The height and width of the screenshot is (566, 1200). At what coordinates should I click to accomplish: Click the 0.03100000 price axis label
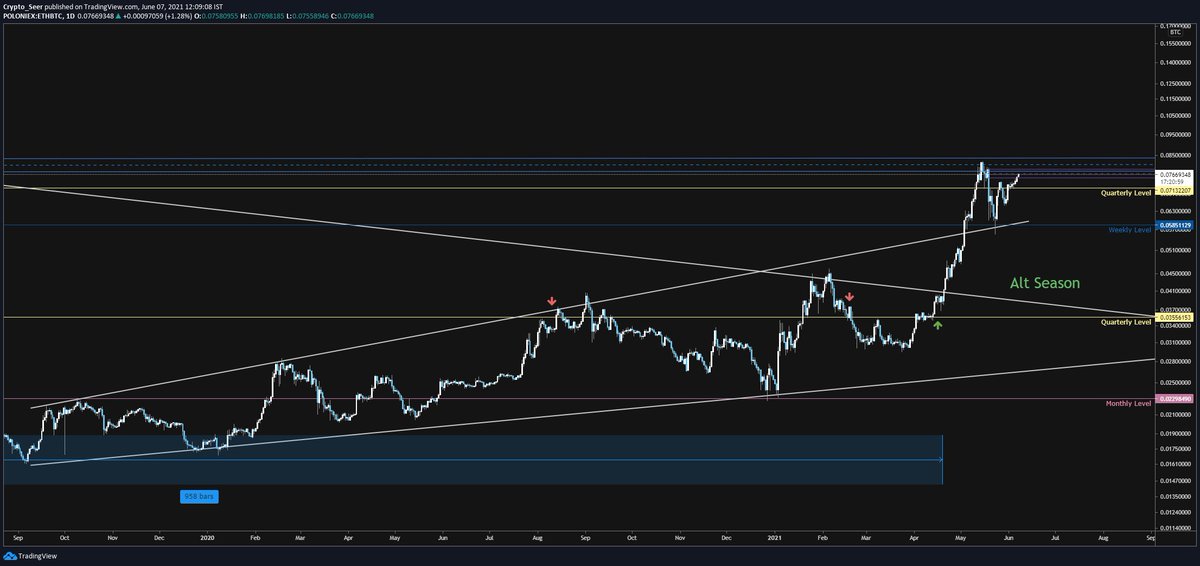pyautogui.click(x=1175, y=343)
